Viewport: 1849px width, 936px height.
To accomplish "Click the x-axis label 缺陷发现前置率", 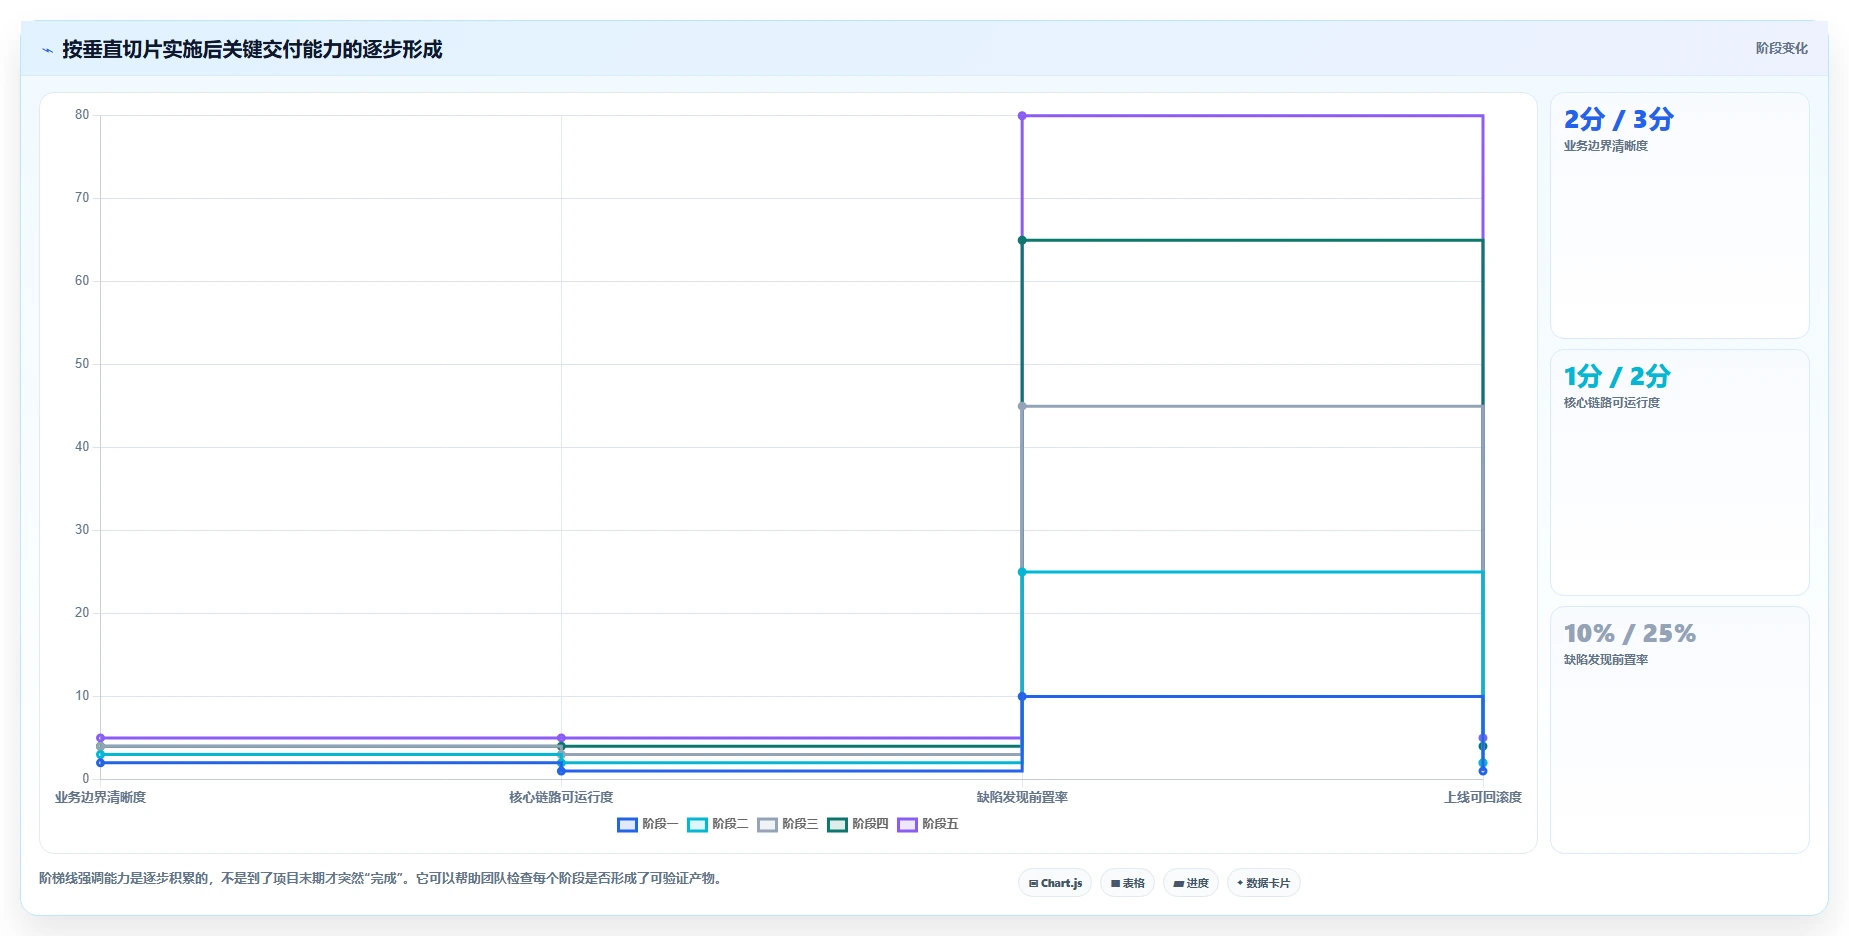I will [x=1022, y=797].
